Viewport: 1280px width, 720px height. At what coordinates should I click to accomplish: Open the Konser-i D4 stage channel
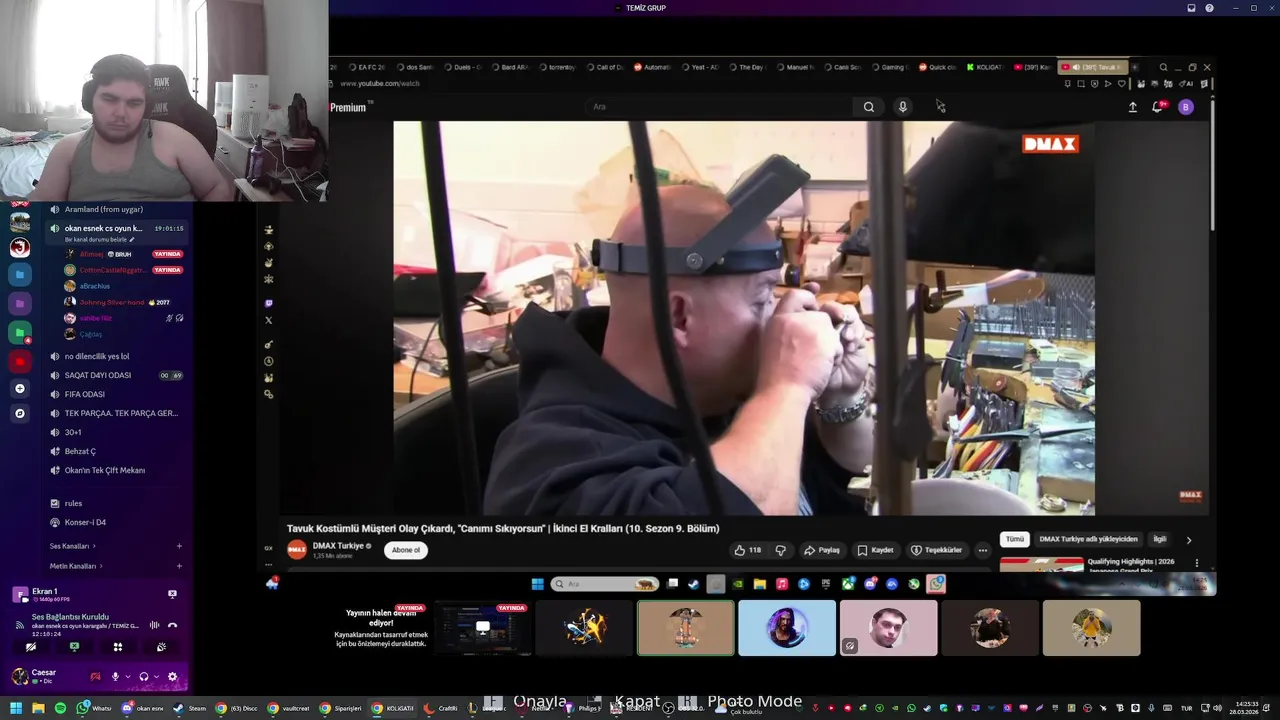coord(117,522)
